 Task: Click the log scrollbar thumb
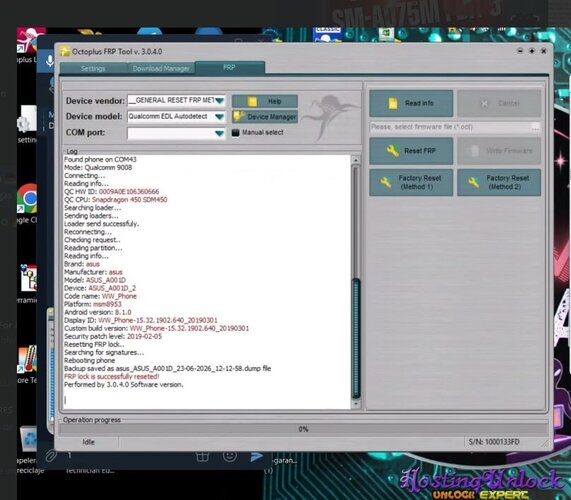click(x=356, y=339)
